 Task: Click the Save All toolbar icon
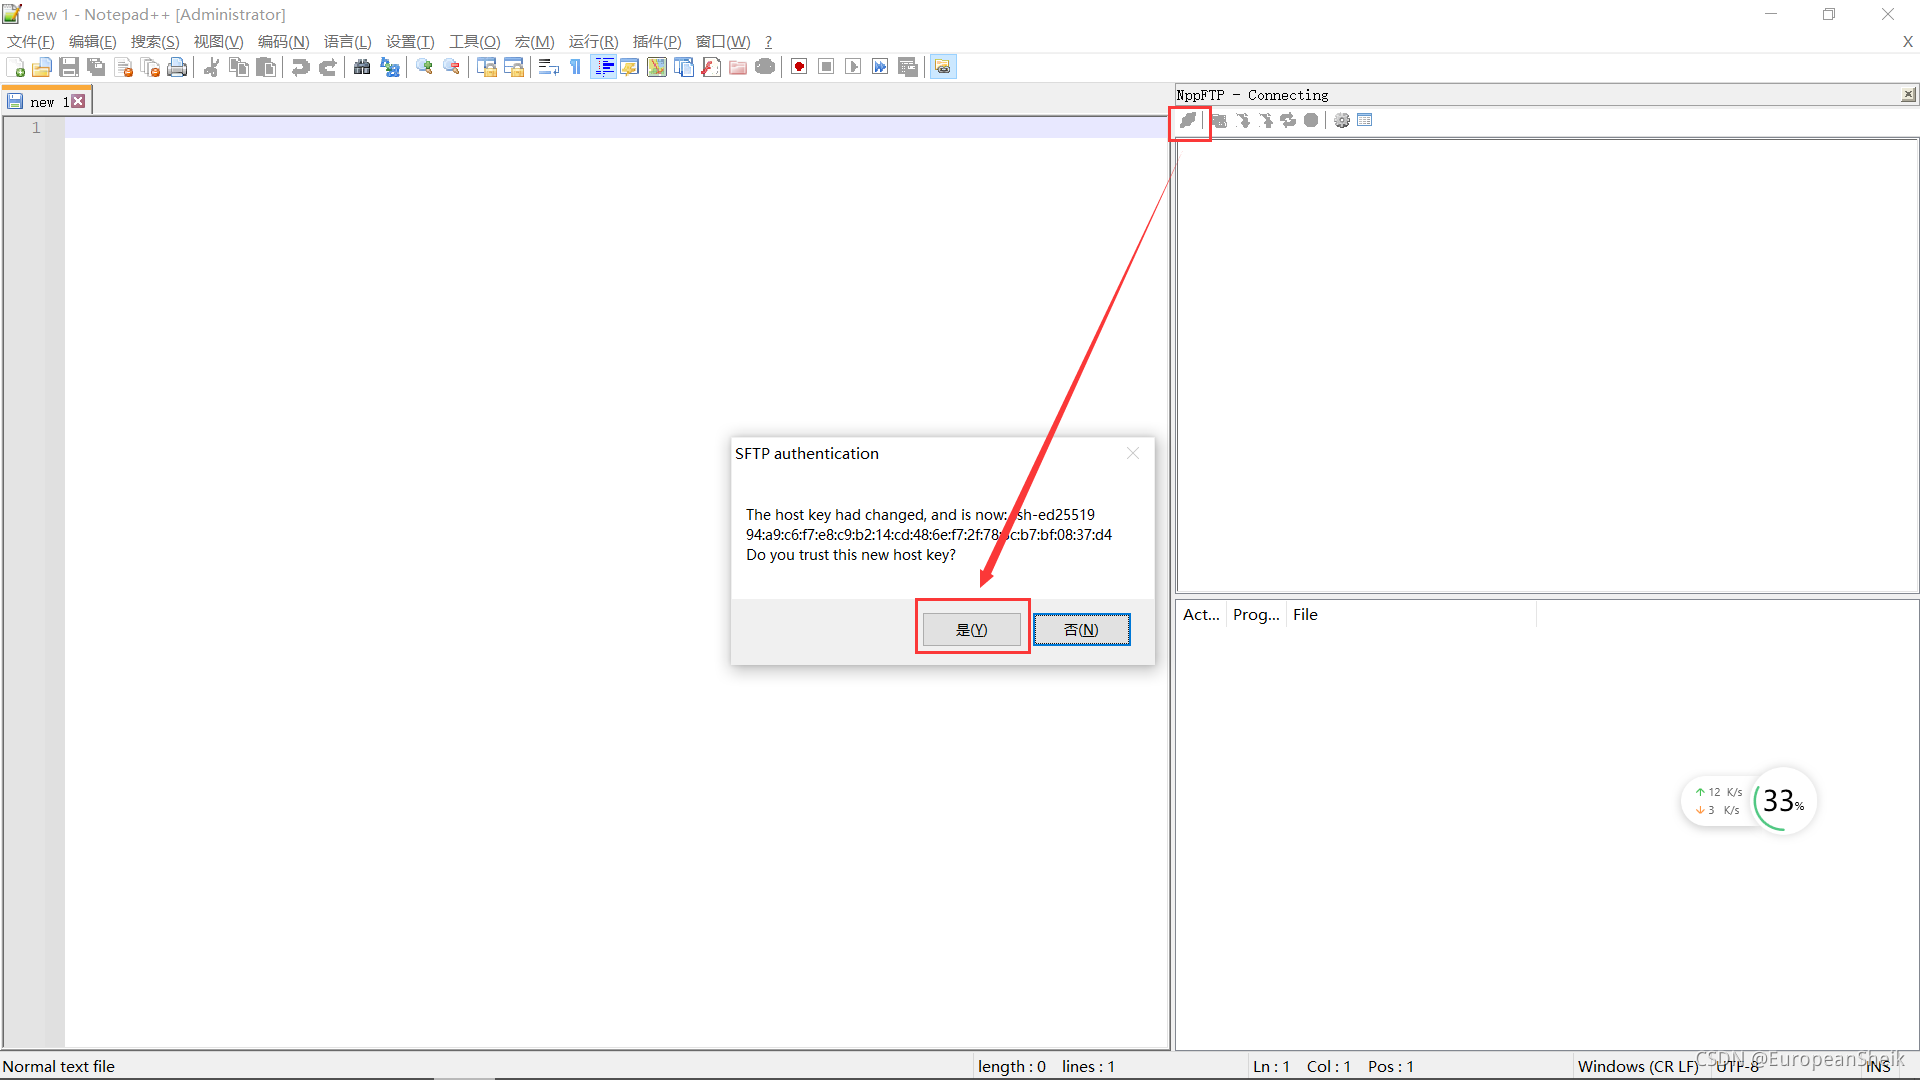96,67
